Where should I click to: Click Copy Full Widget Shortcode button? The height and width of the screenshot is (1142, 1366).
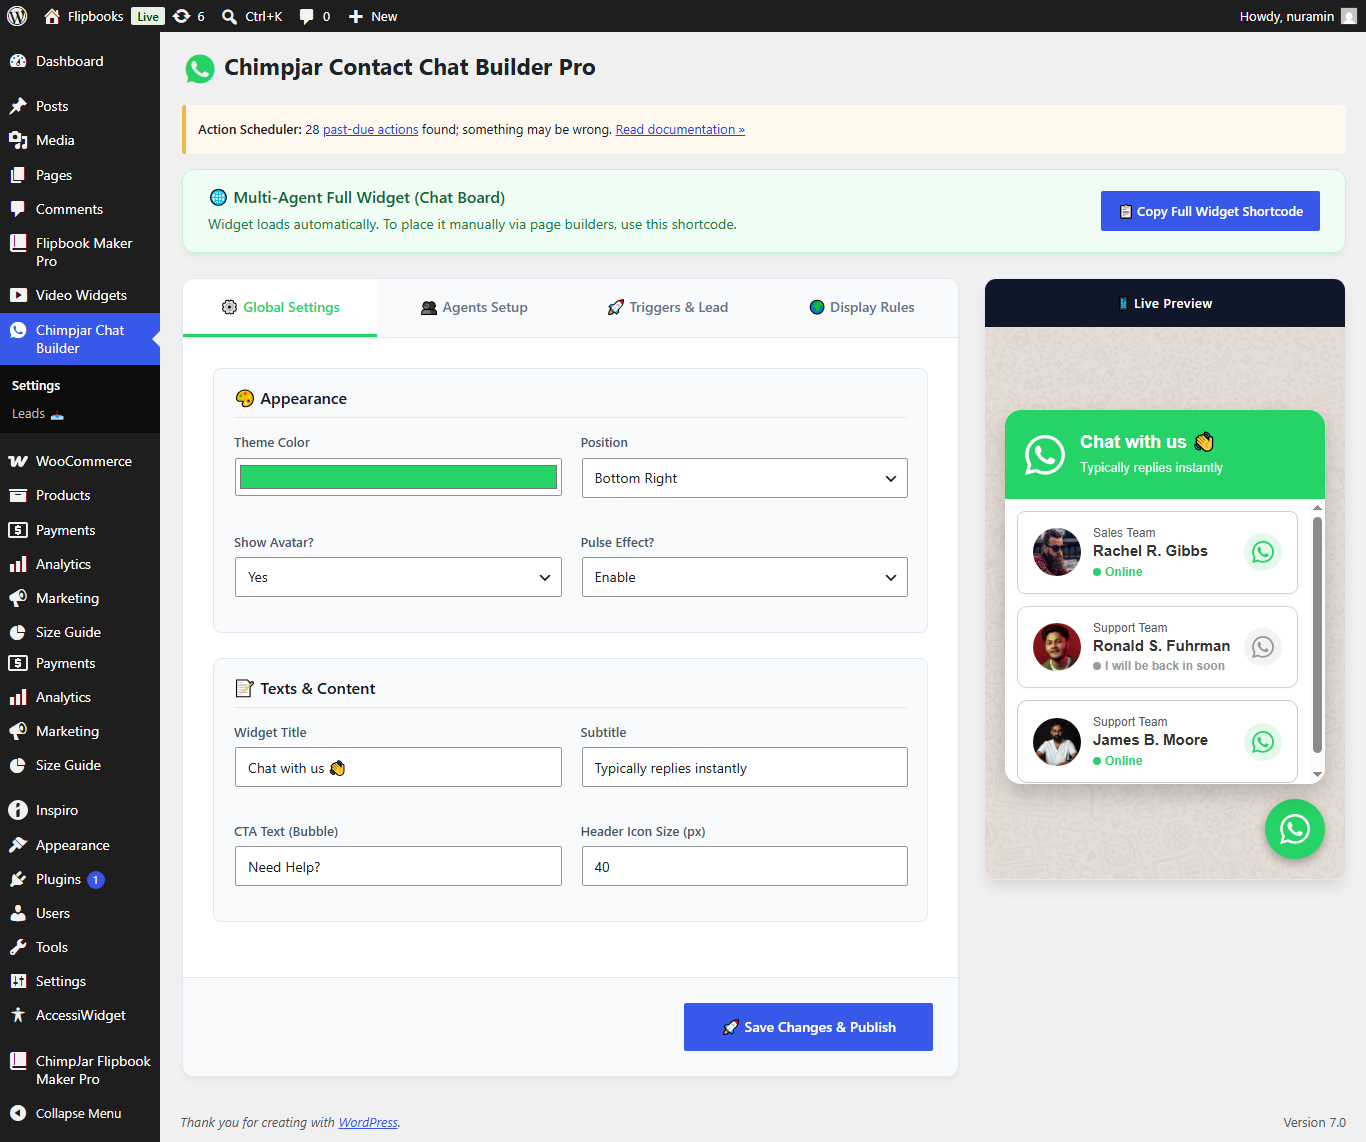1210,211
